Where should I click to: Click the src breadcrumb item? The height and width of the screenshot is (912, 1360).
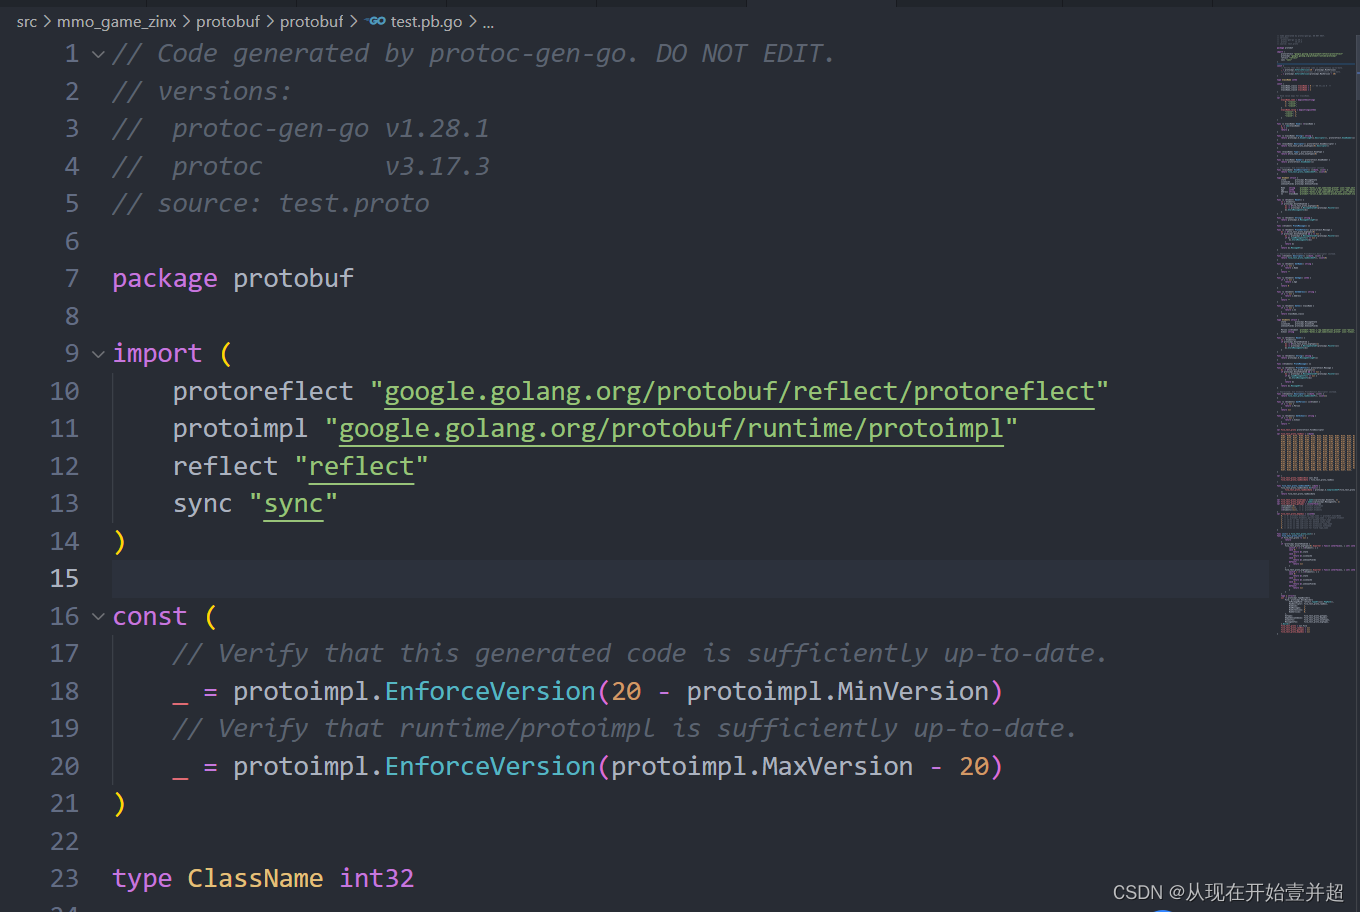[26, 21]
